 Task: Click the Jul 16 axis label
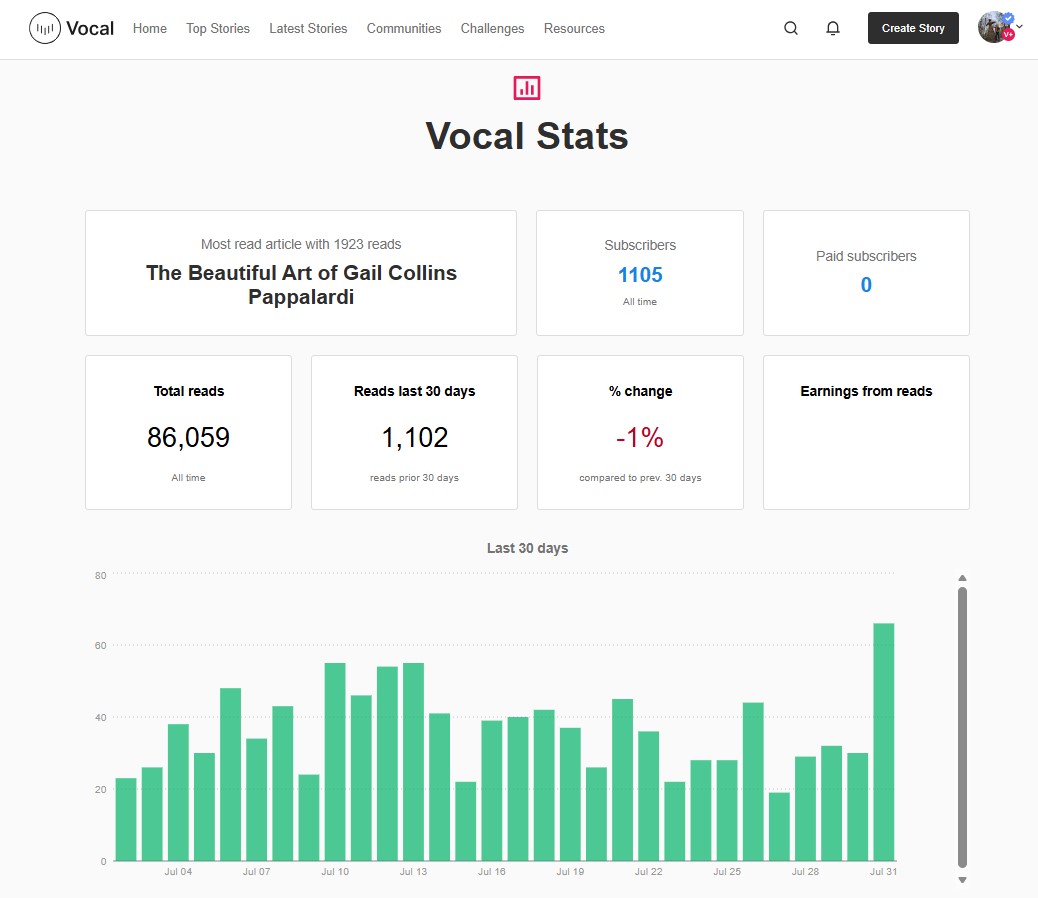(x=492, y=872)
